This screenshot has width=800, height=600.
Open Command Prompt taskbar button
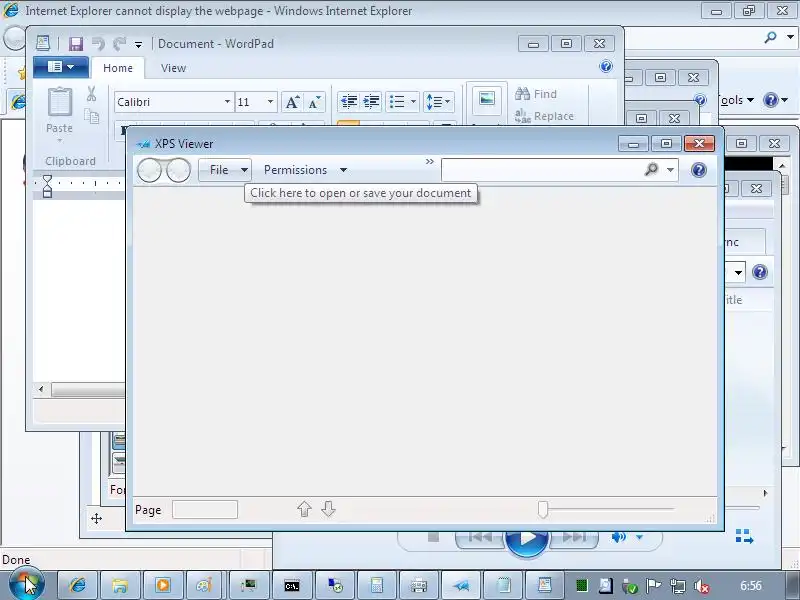coord(291,586)
